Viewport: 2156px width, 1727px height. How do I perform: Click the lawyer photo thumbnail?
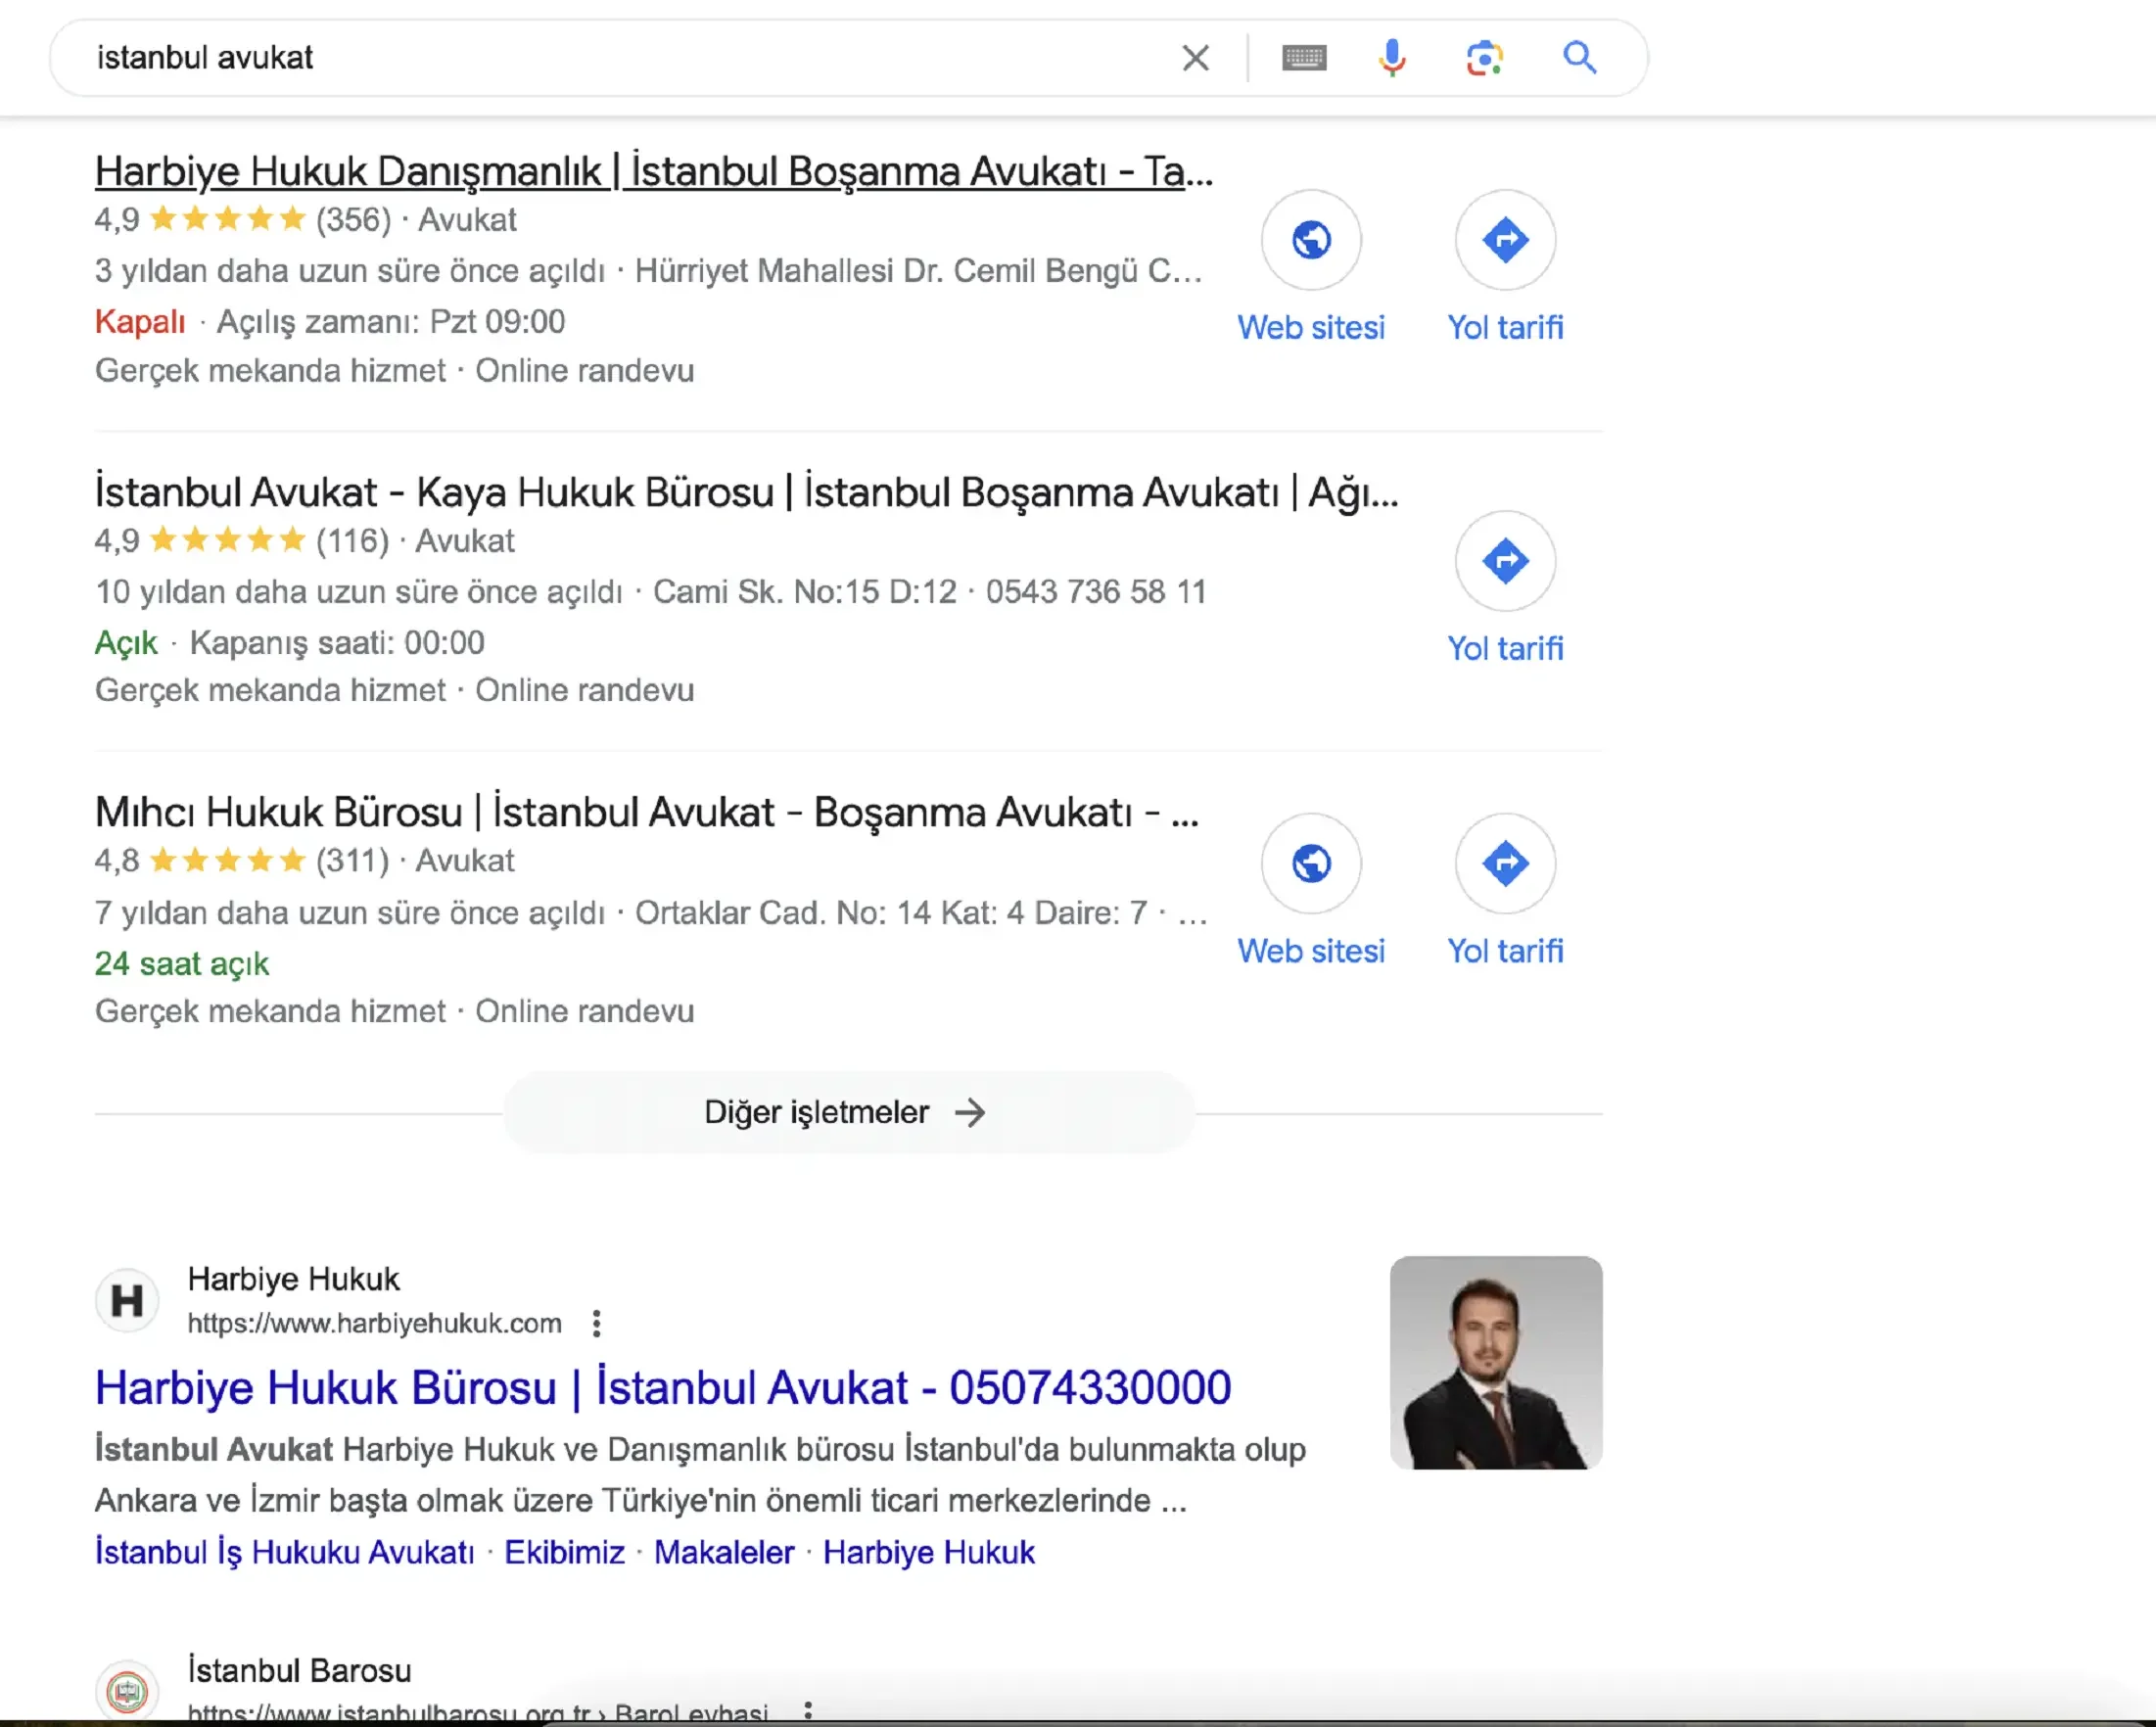[x=1495, y=1362]
